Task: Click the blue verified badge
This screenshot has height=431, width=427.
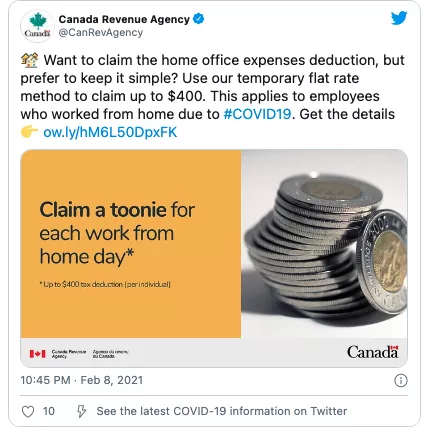Action: (x=199, y=19)
